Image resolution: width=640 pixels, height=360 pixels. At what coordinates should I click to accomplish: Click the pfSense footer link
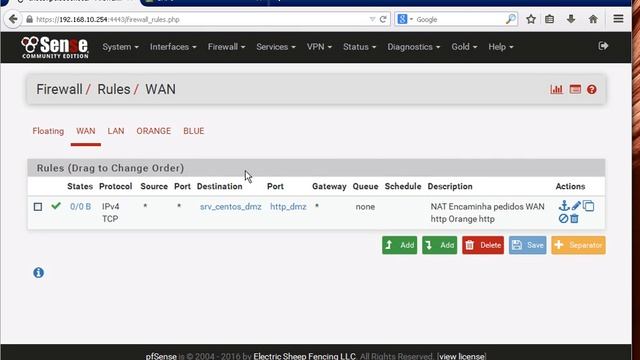(161, 356)
